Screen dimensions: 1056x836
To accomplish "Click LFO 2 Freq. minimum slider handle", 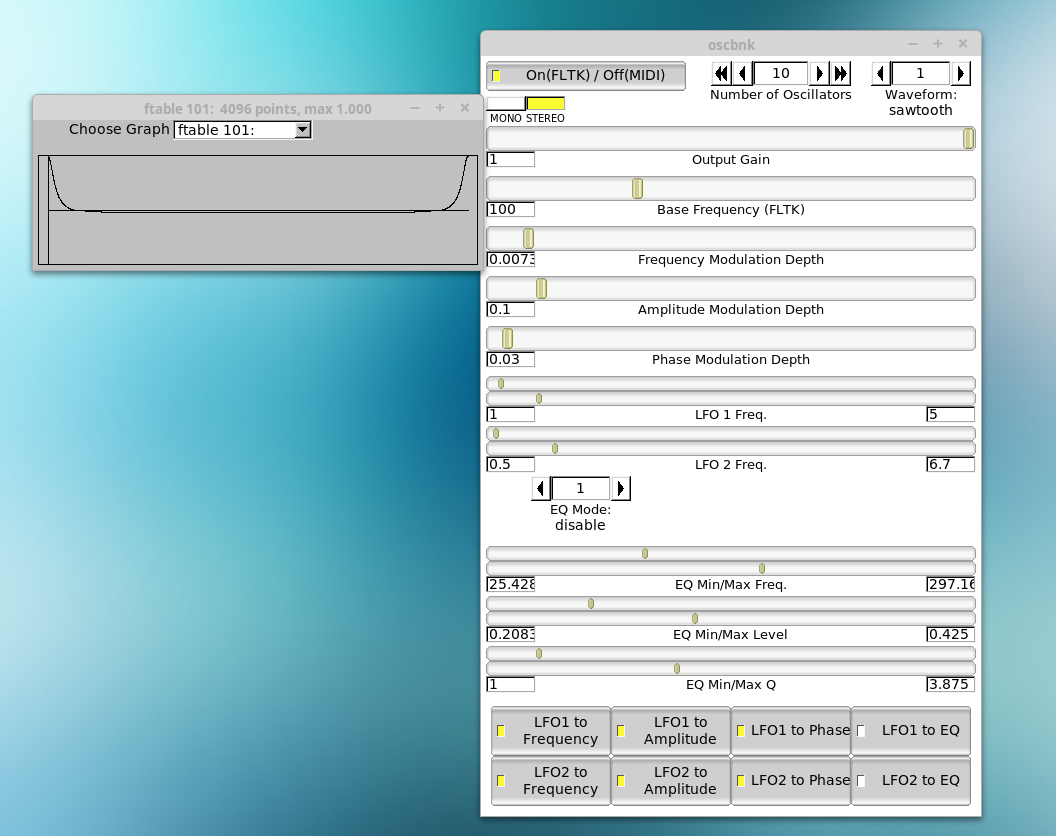I will (x=496, y=434).
